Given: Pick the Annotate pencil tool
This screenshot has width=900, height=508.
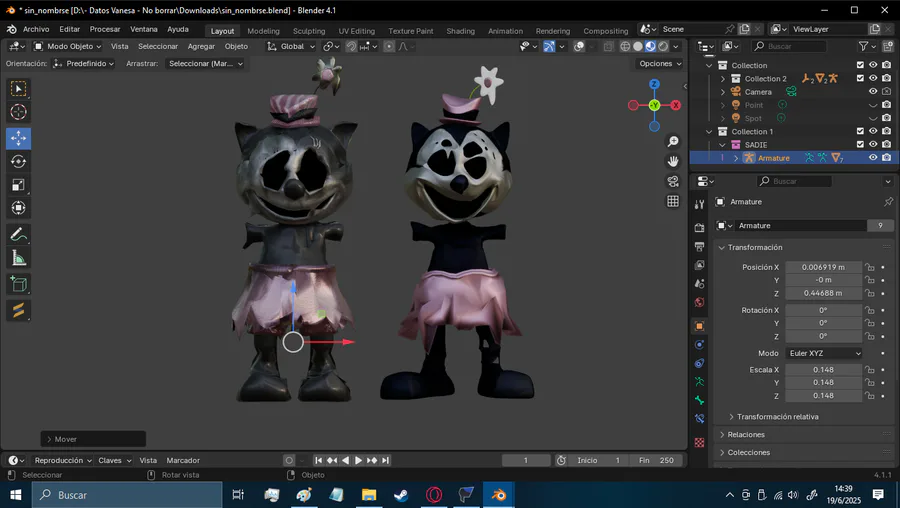Looking at the screenshot, I should (18, 234).
